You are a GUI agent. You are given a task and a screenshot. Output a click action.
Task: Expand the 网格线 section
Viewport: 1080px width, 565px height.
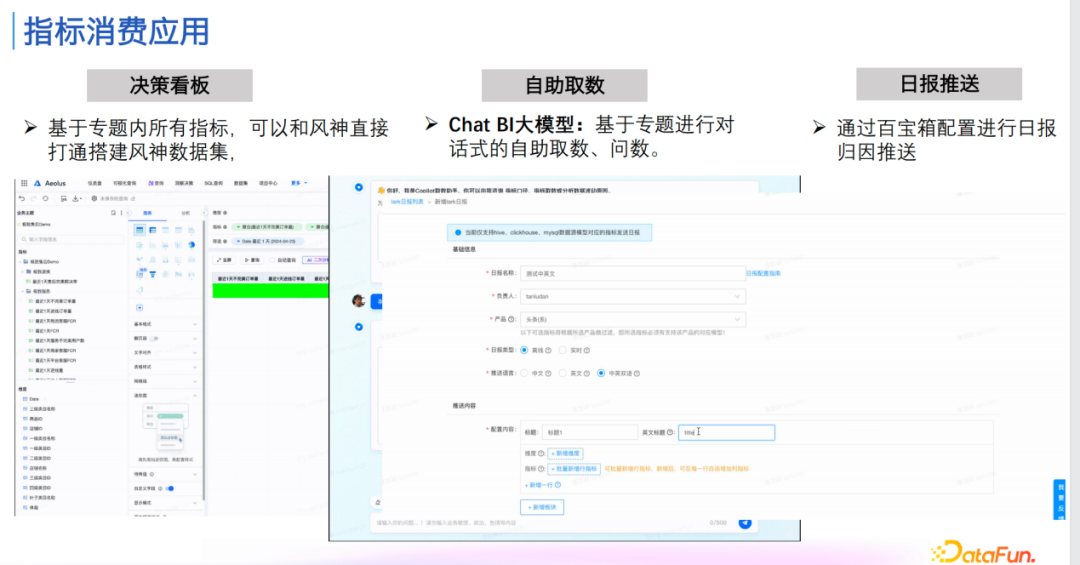(x=166, y=381)
